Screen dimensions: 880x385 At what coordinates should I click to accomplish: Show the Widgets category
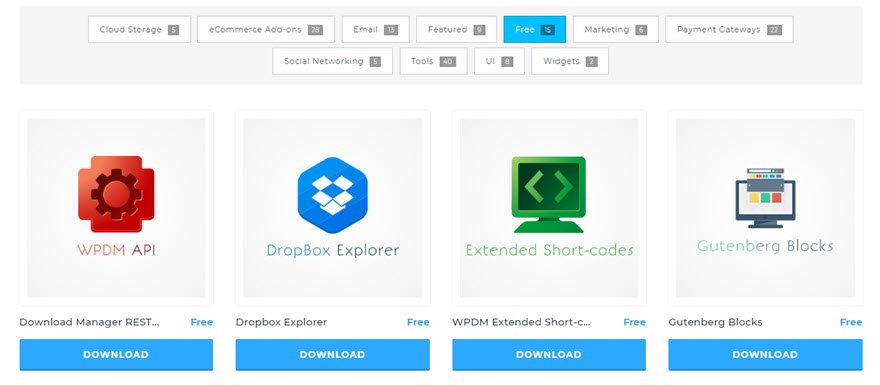coord(570,61)
